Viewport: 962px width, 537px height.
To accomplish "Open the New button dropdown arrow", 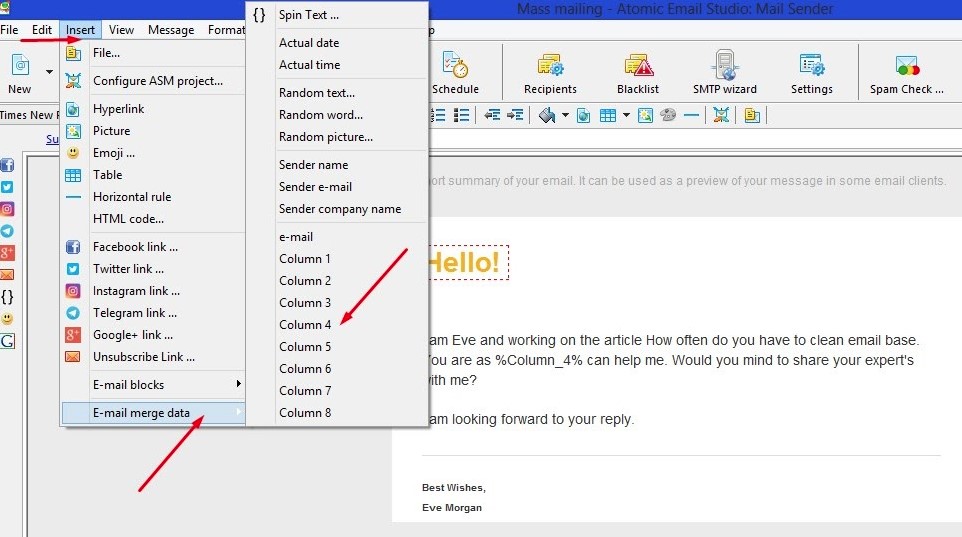I will (49, 72).
